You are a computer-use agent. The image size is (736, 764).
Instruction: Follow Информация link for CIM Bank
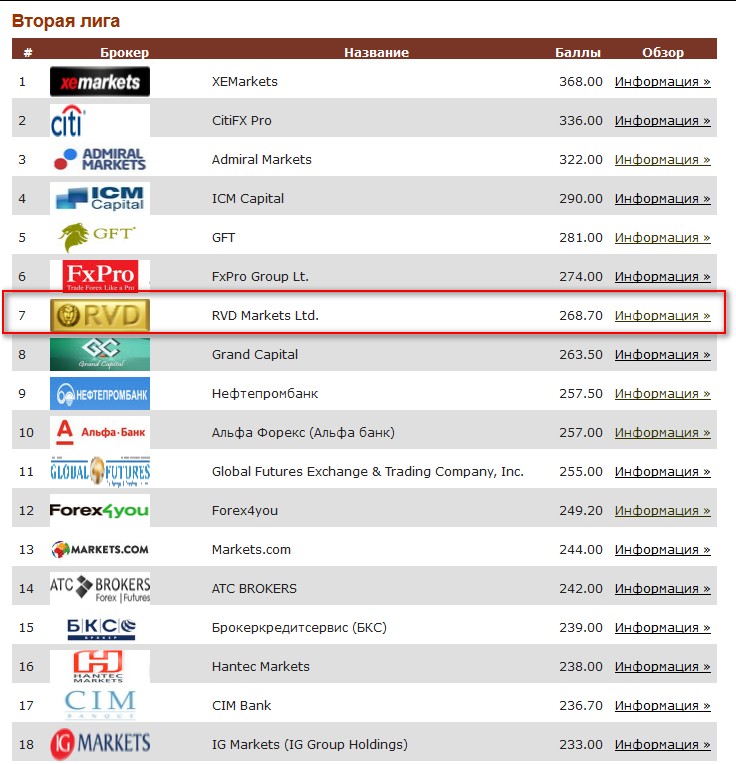click(662, 705)
